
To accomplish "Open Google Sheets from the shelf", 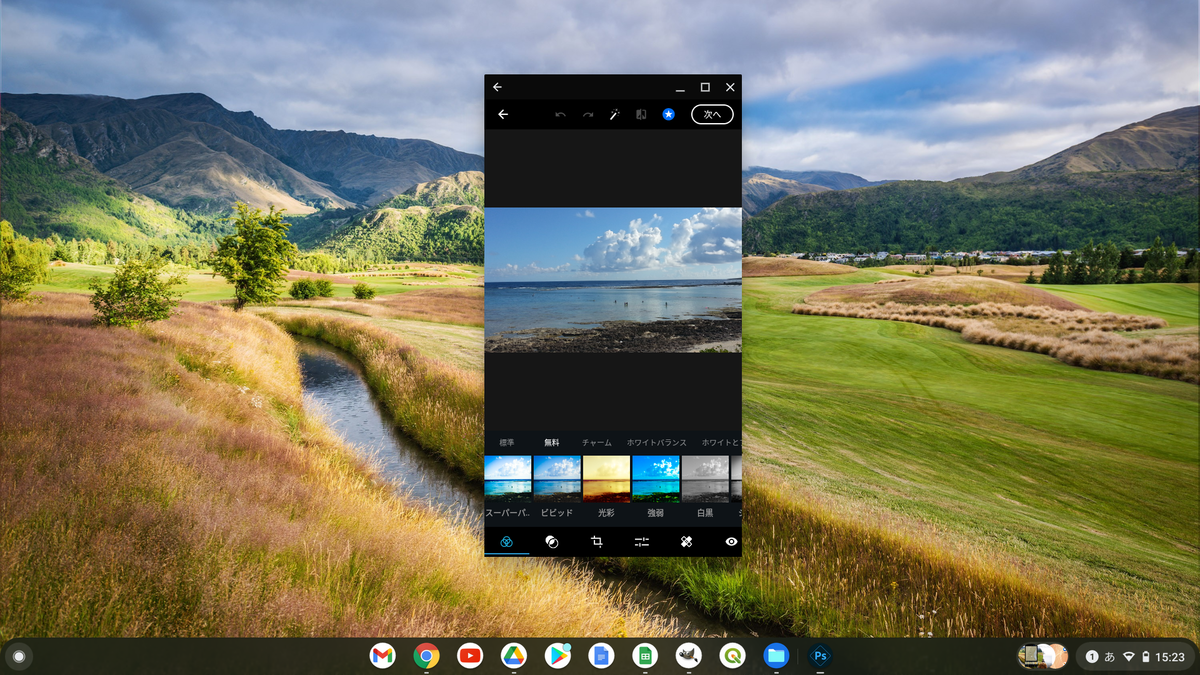I will (645, 656).
